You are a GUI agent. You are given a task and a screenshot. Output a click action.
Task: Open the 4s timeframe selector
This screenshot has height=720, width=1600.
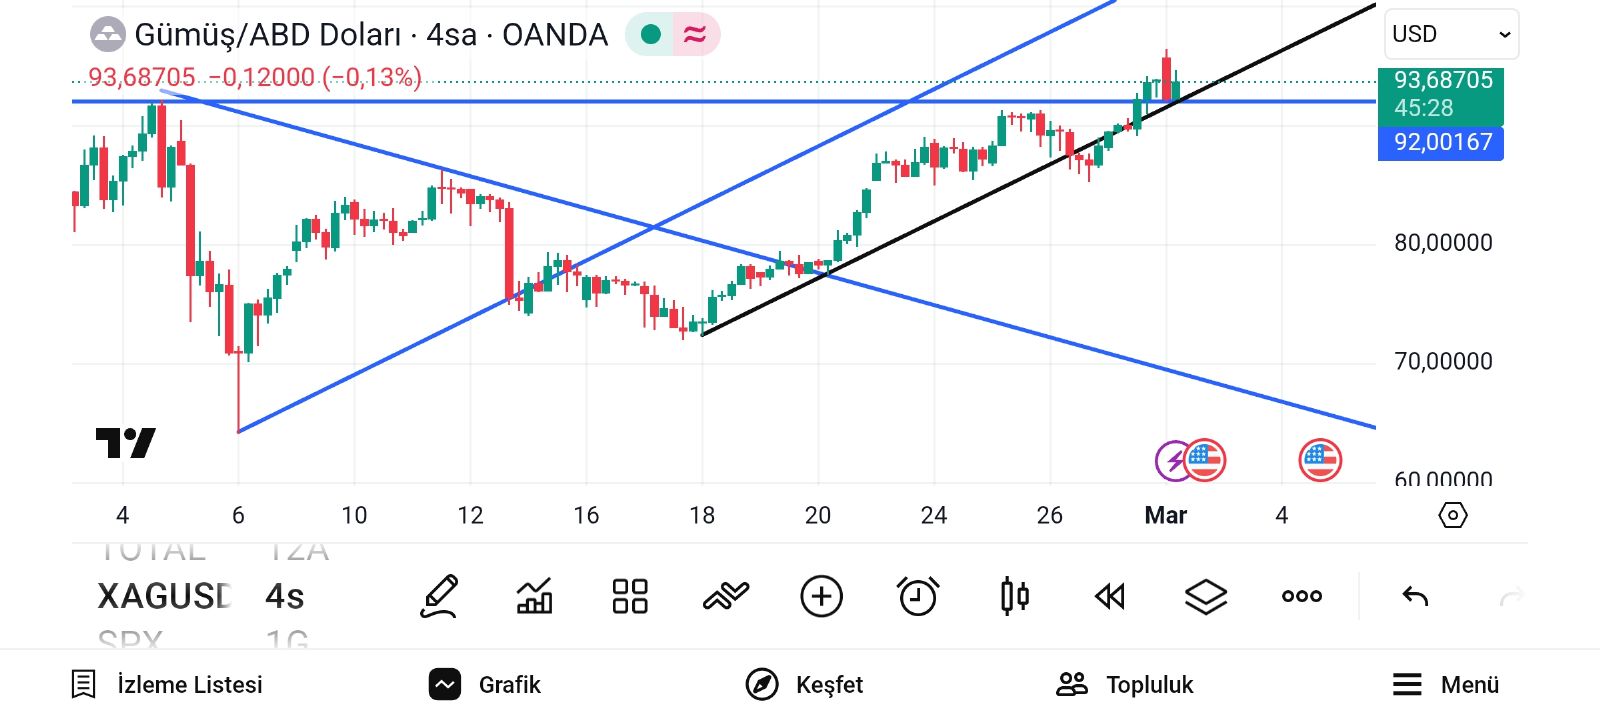tap(285, 597)
